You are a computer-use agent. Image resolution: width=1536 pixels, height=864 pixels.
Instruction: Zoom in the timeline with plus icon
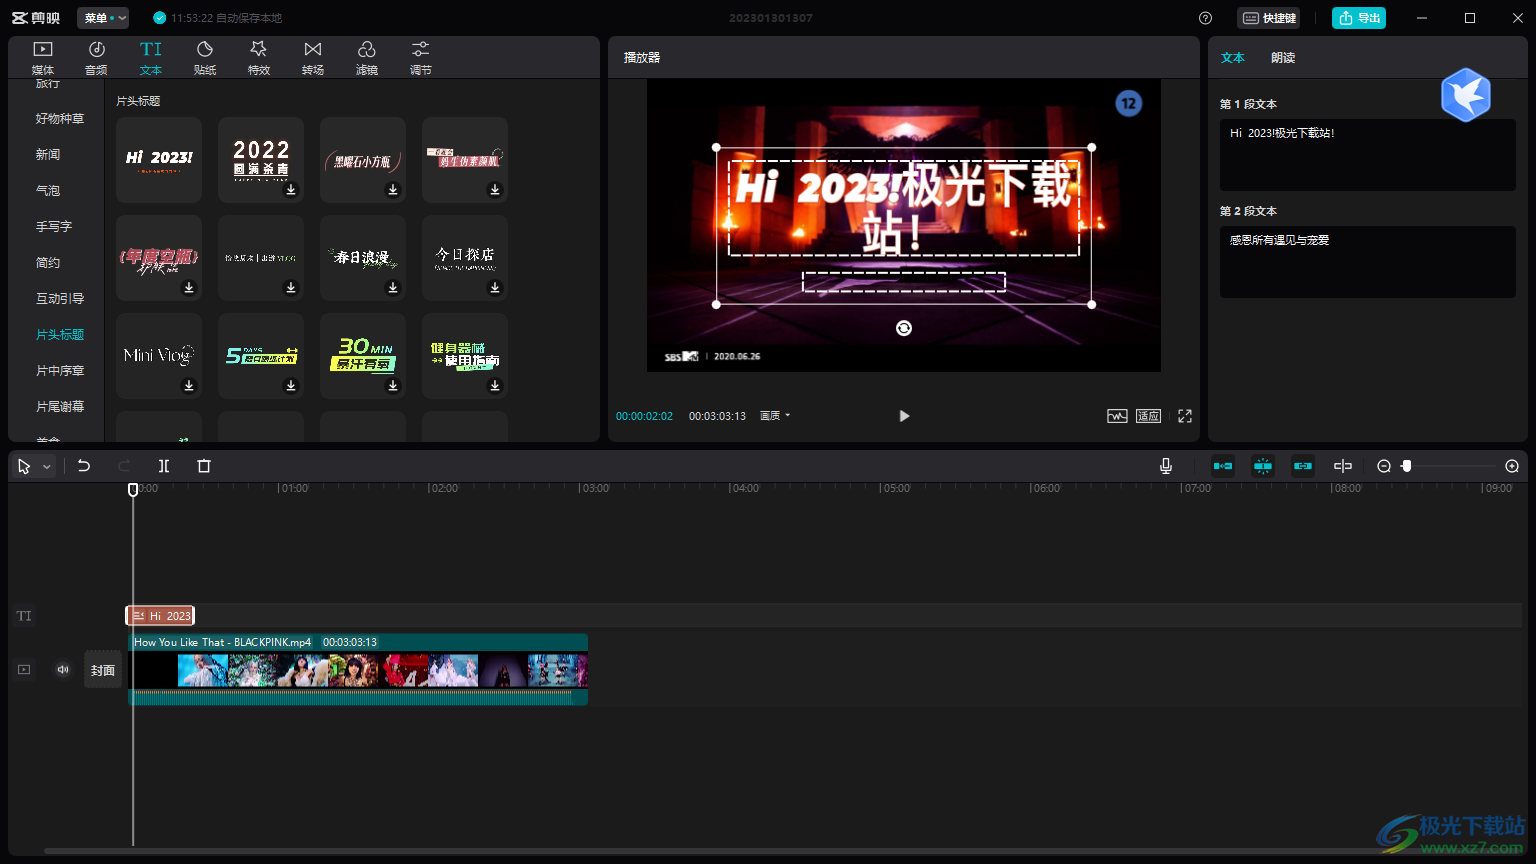pos(1512,466)
